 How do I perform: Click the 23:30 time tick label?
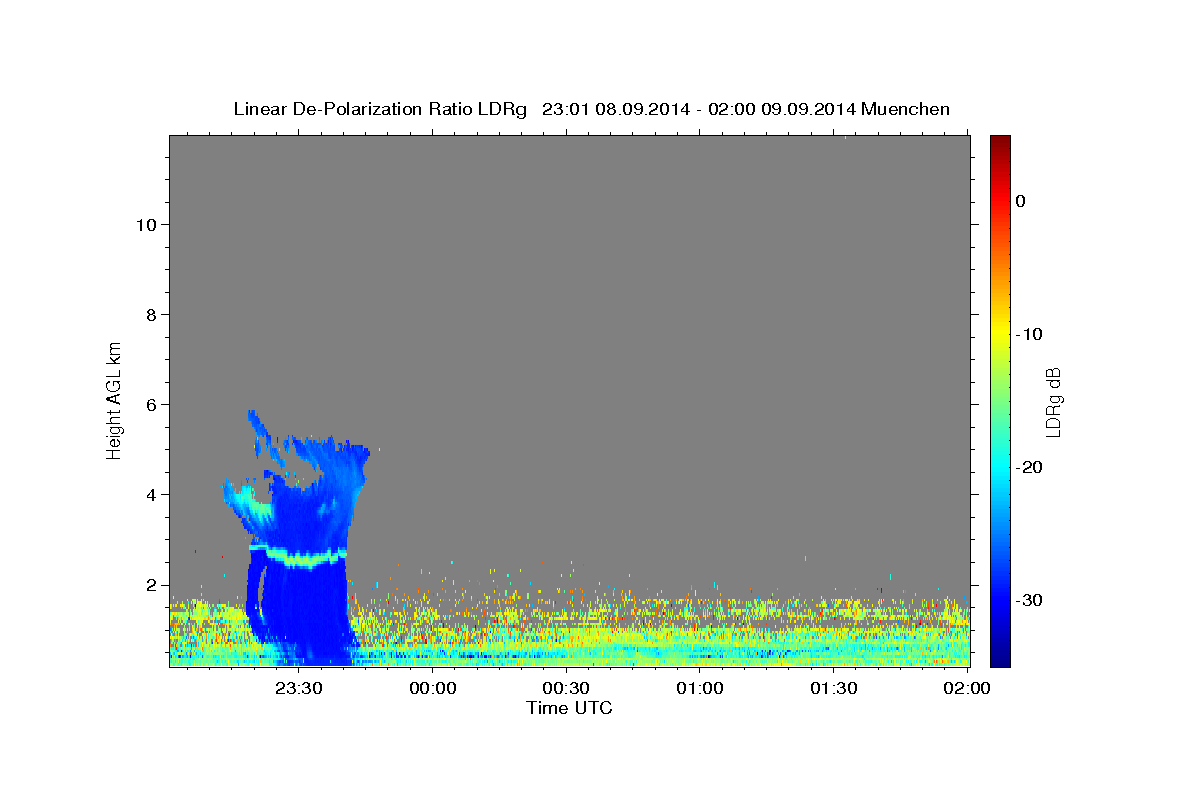click(x=299, y=688)
